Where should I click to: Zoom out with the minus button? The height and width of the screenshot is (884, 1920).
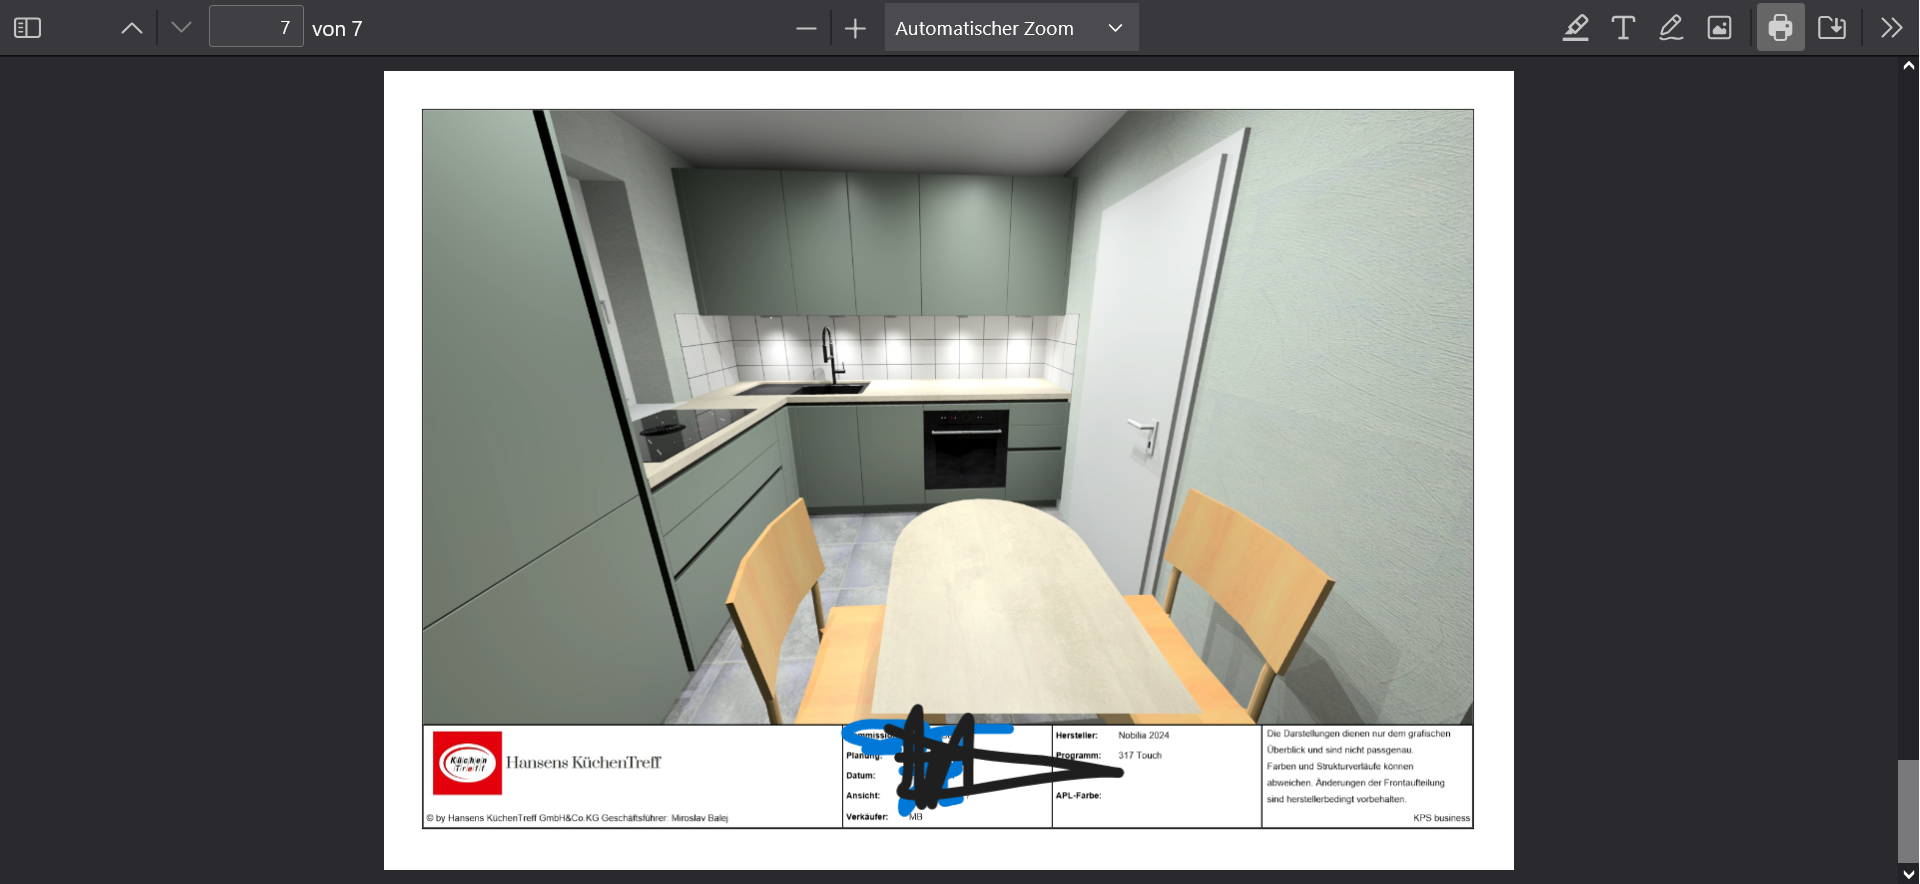tap(806, 29)
